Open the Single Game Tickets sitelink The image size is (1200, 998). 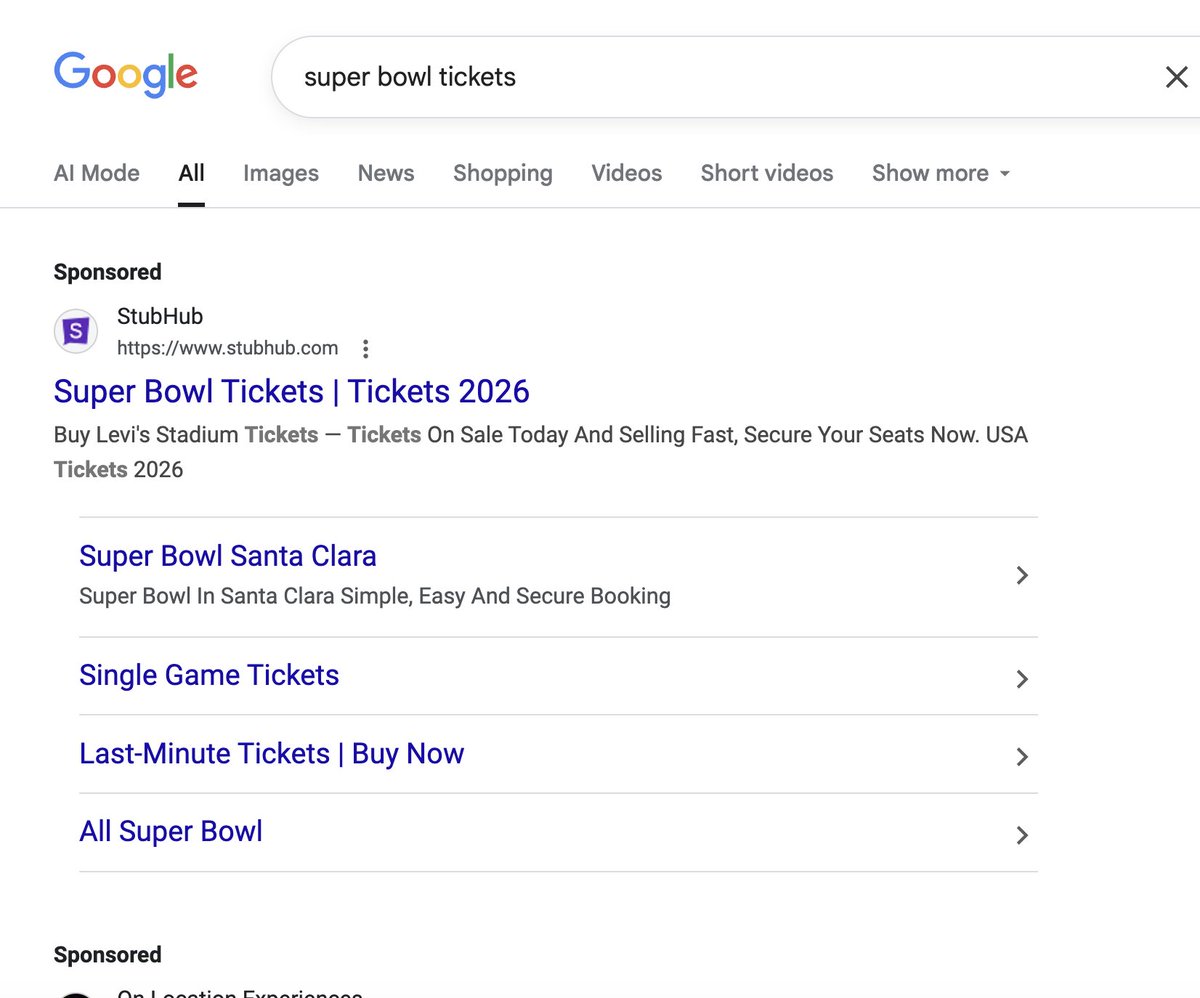[209, 676]
